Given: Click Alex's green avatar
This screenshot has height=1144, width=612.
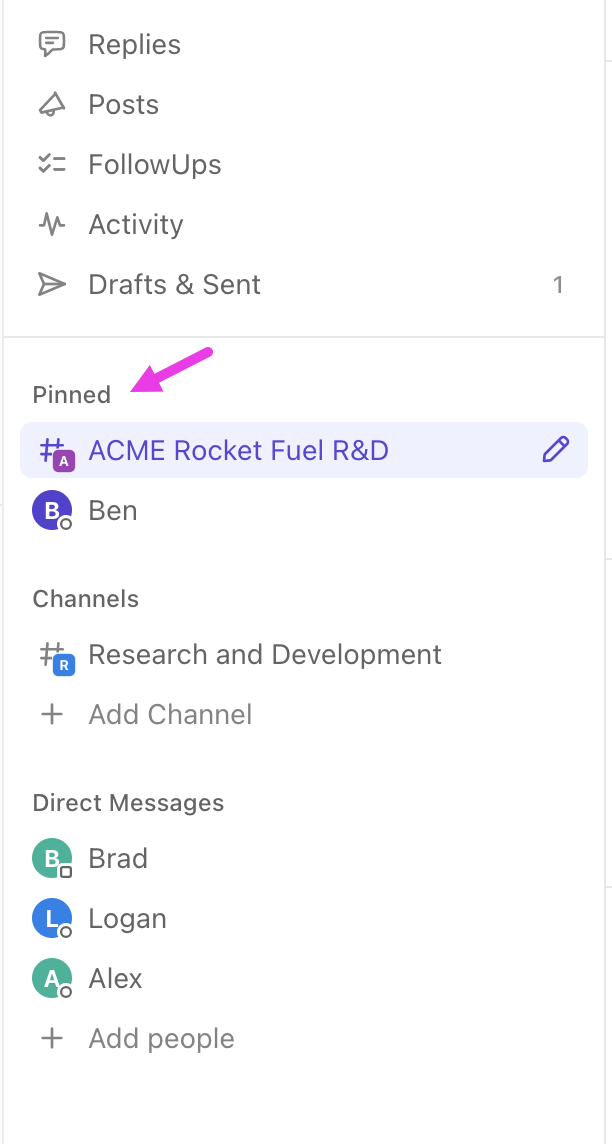Looking at the screenshot, I should tap(51, 978).
